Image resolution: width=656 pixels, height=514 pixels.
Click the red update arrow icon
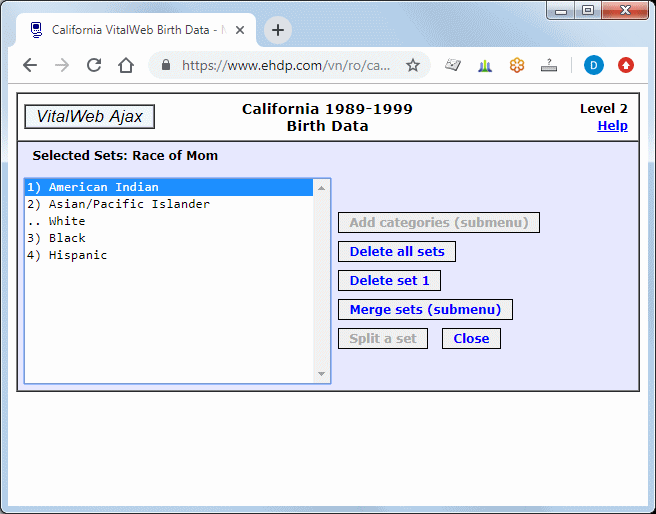(626, 65)
